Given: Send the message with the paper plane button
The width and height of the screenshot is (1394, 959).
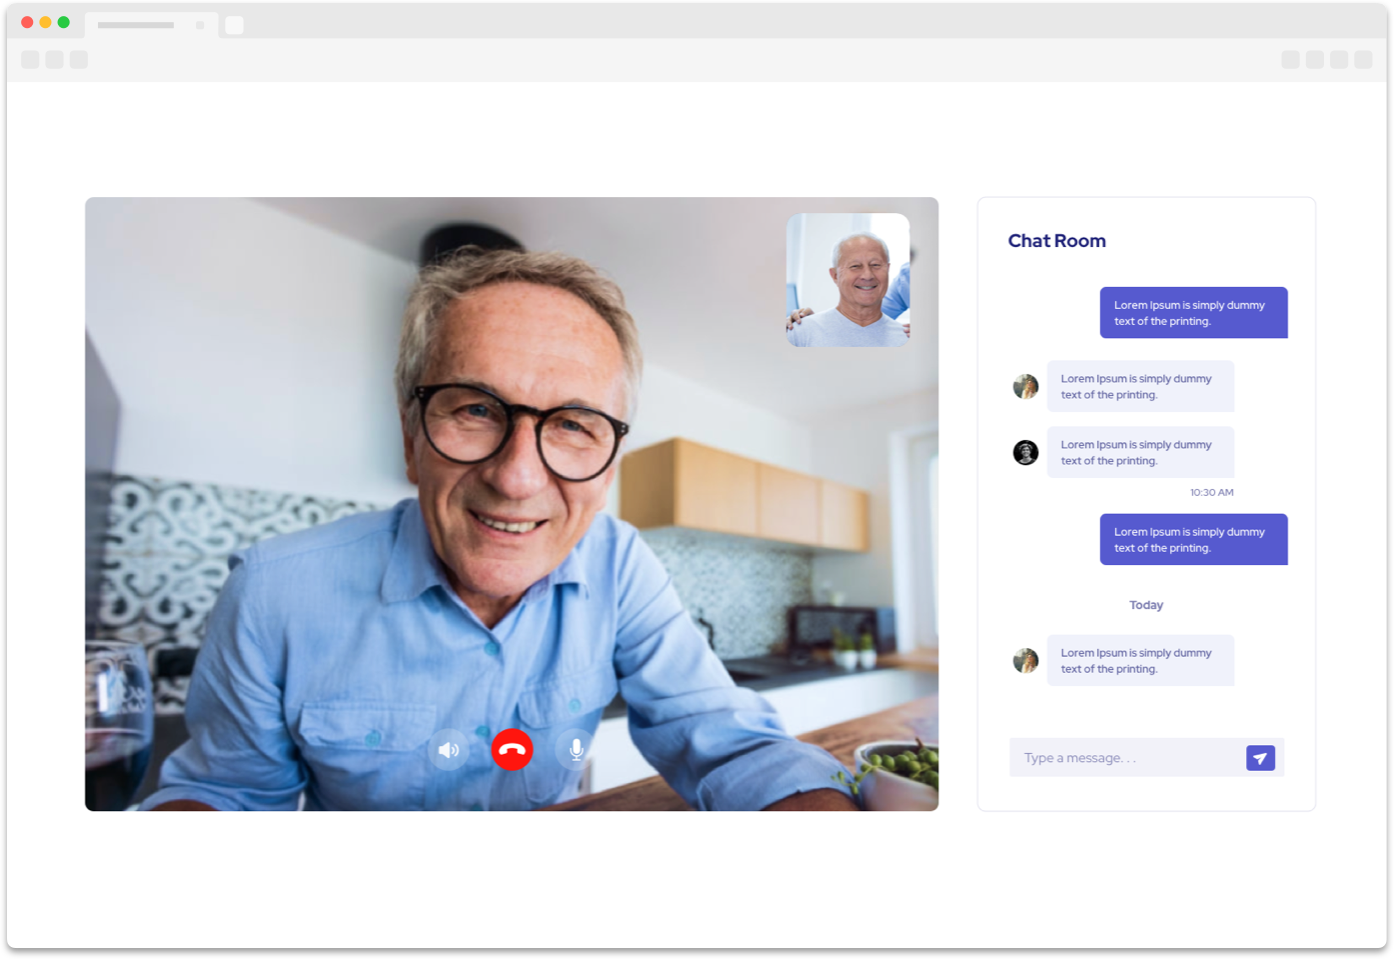Looking at the screenshot, I should pyautogui.click(x=1260, y=758).
